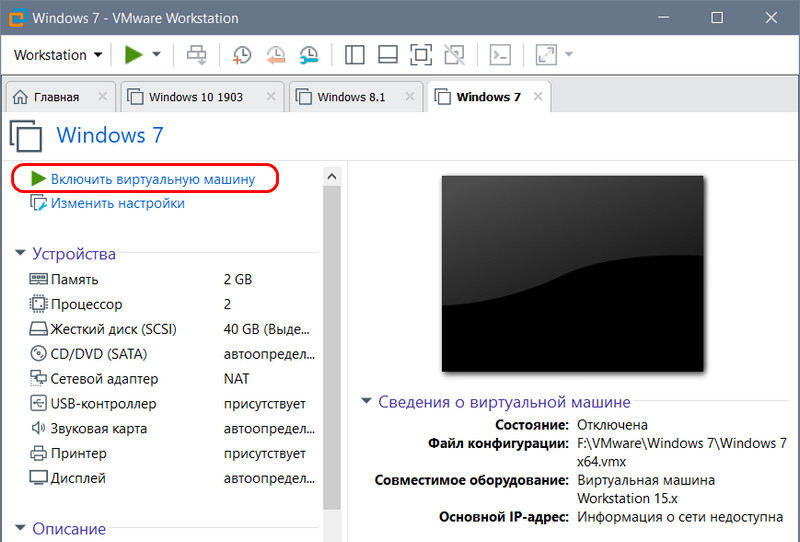Image resolution: width=800 pixels, height=542 pixels.
Task: Click the large Windows 7 VM title
Action: (110, 135)
